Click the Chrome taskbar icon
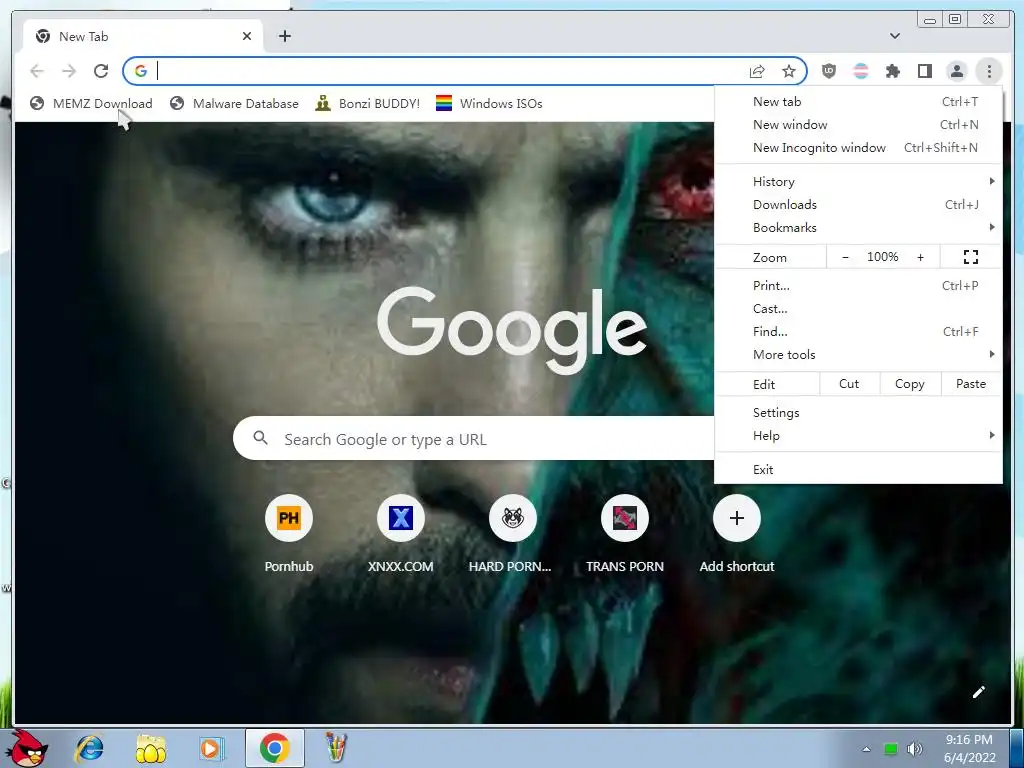Viewport: 1024px width, 768px height. coord(274,748)
